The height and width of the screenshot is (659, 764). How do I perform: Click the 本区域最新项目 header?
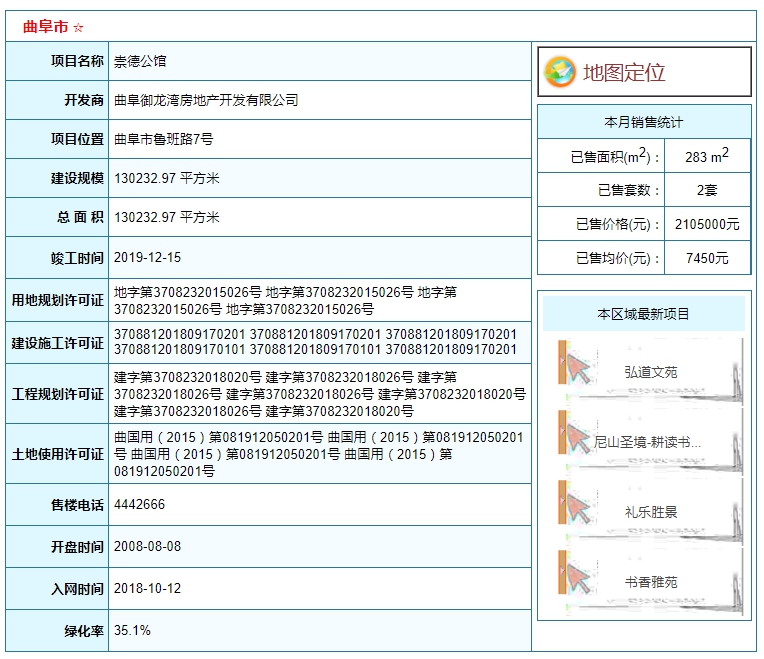(644, 314)
